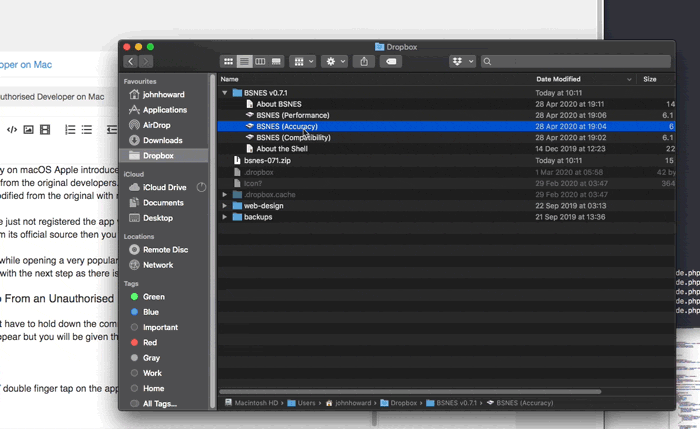Go back in Finder navigation
700x429 pixels.
point(130,62)
